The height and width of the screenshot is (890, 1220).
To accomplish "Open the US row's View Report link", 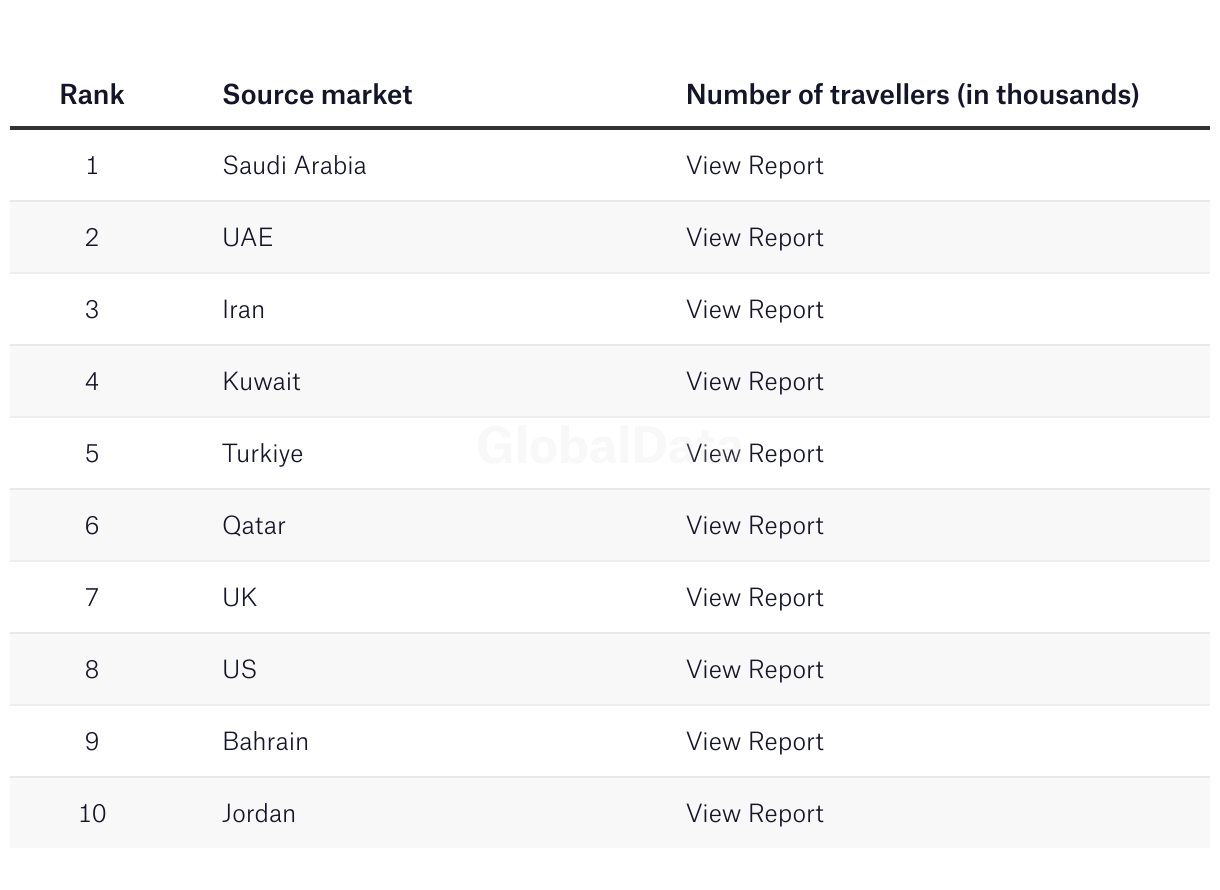I will click(754, 670).
